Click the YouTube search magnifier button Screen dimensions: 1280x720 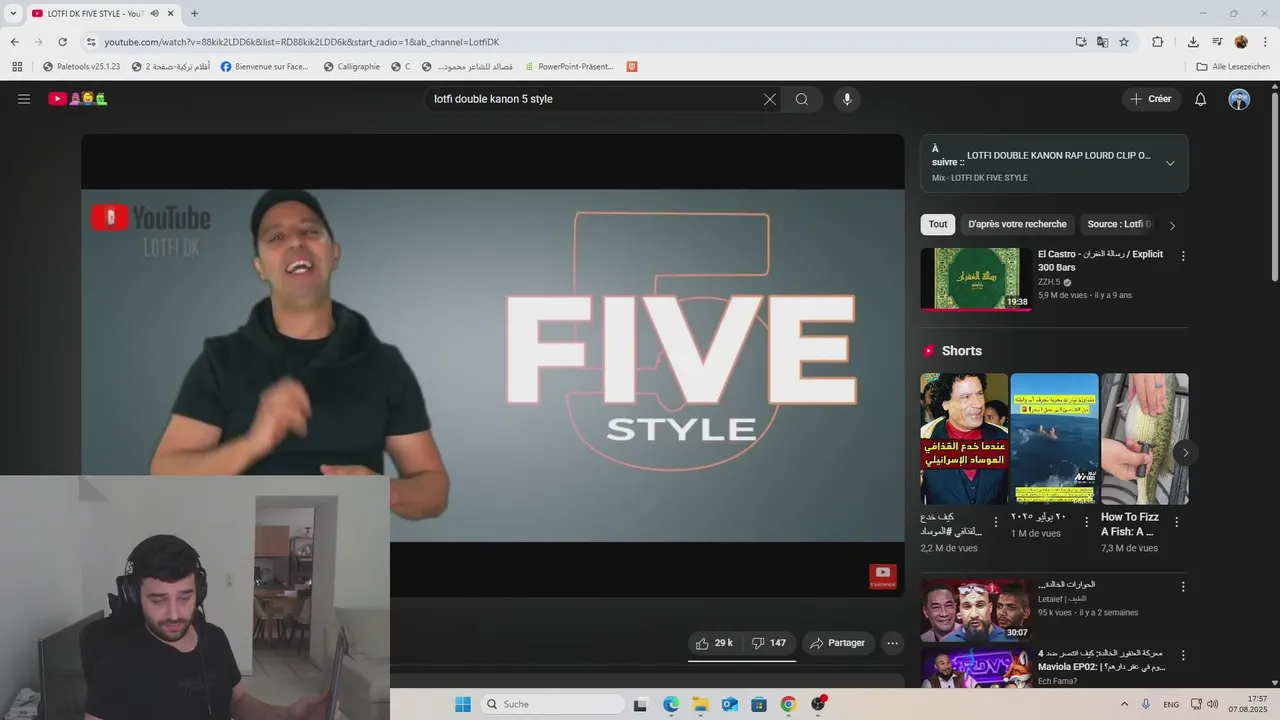(x=802, y=99)
